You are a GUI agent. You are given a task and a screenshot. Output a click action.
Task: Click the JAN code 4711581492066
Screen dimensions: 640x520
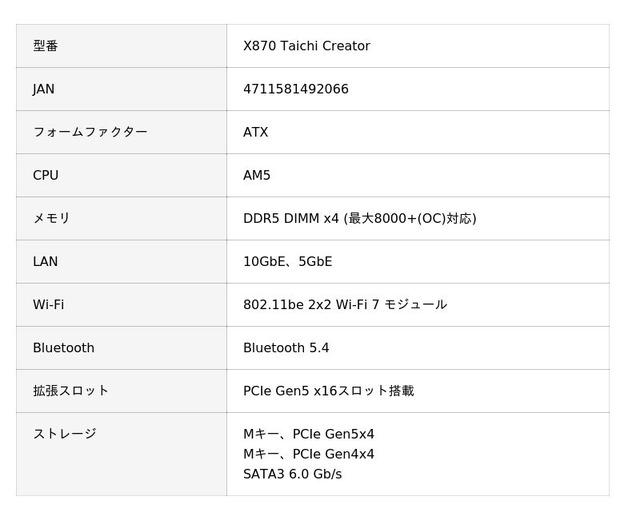pos(296,89)
